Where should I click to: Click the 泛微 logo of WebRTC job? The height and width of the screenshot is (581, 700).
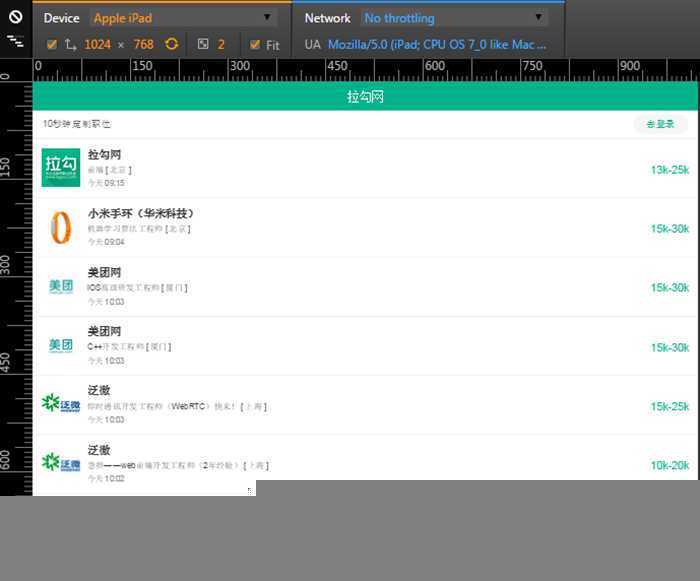(61, 403)
